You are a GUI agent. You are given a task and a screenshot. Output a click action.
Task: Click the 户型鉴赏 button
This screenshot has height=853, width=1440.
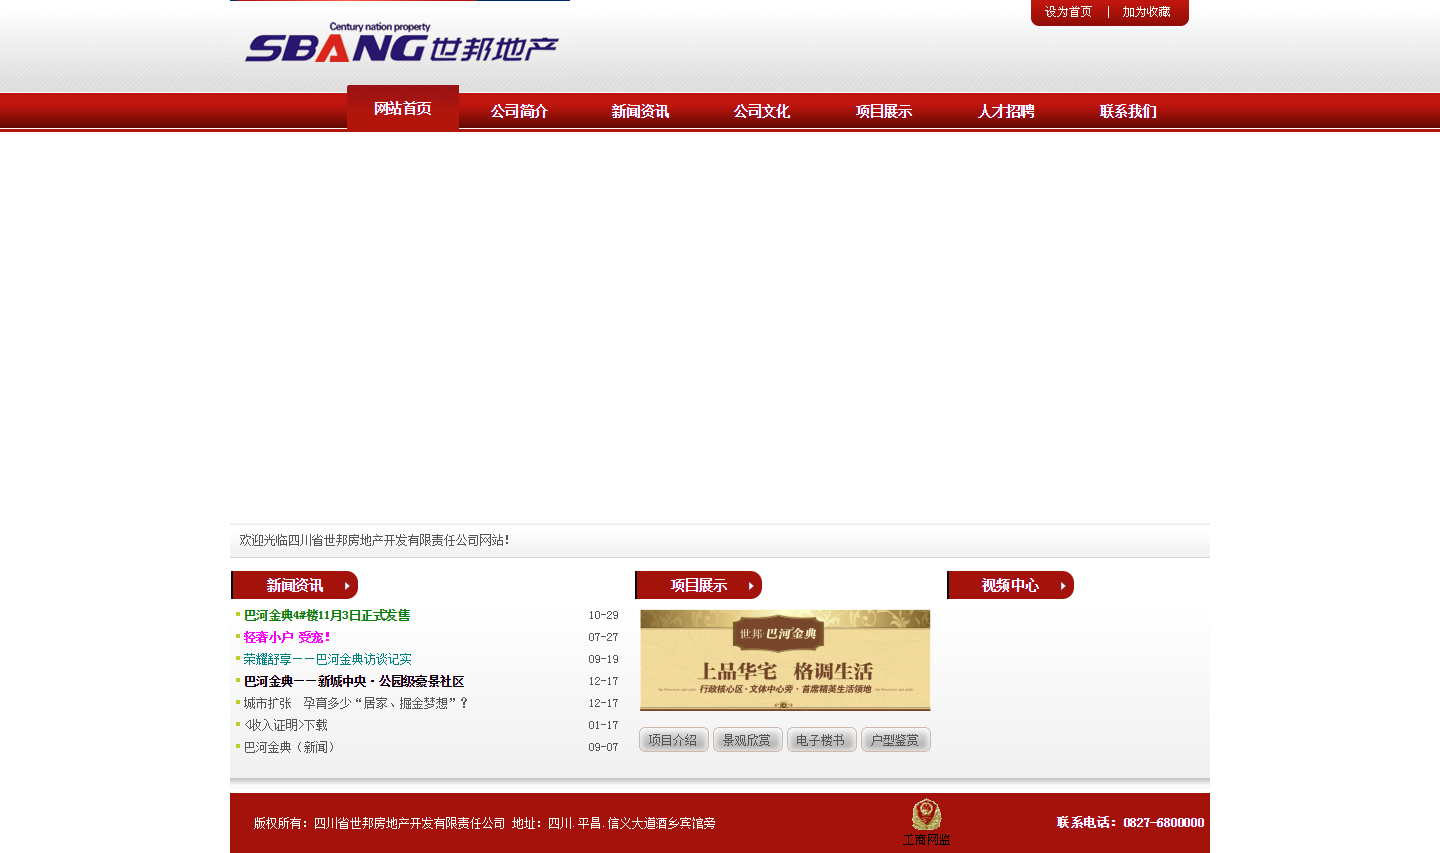[x=895, y=740]
